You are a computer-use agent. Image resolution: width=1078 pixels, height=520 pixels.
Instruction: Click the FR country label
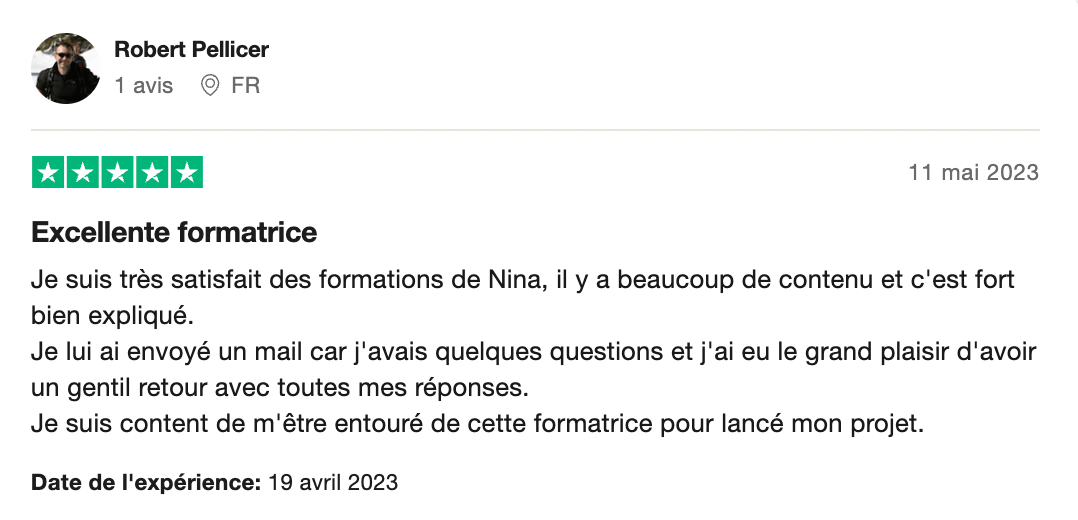(x=245, y=86)
